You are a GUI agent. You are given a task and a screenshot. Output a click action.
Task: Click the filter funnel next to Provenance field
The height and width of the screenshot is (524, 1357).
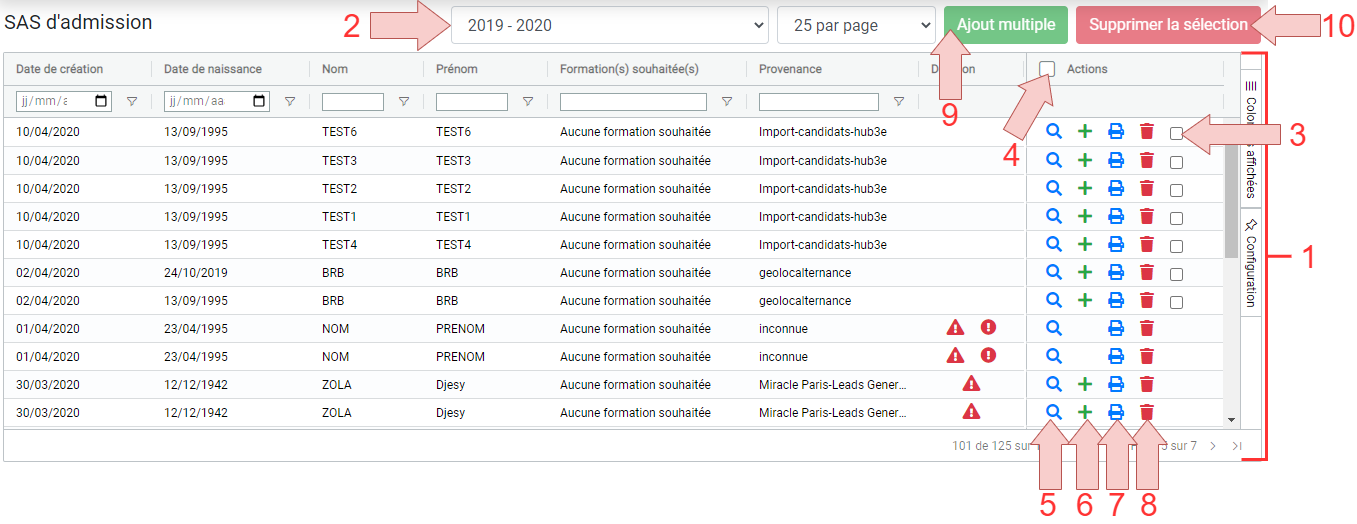tap(899, 102)
